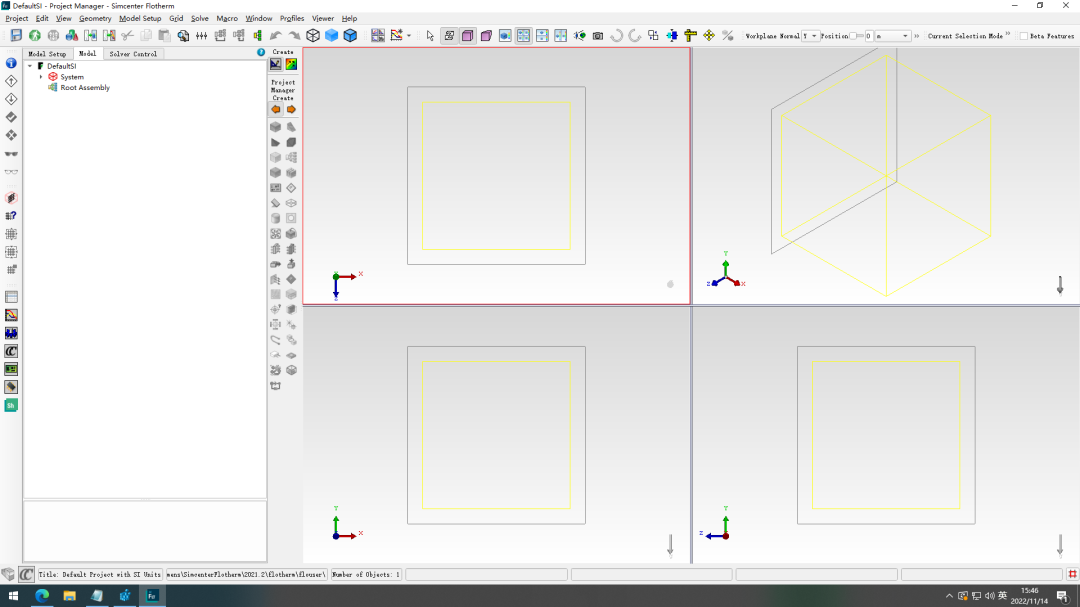Click the orange right arrow palette button
Screen dimensions: 1080x607
pyautogui.click(x=291, y=109)
